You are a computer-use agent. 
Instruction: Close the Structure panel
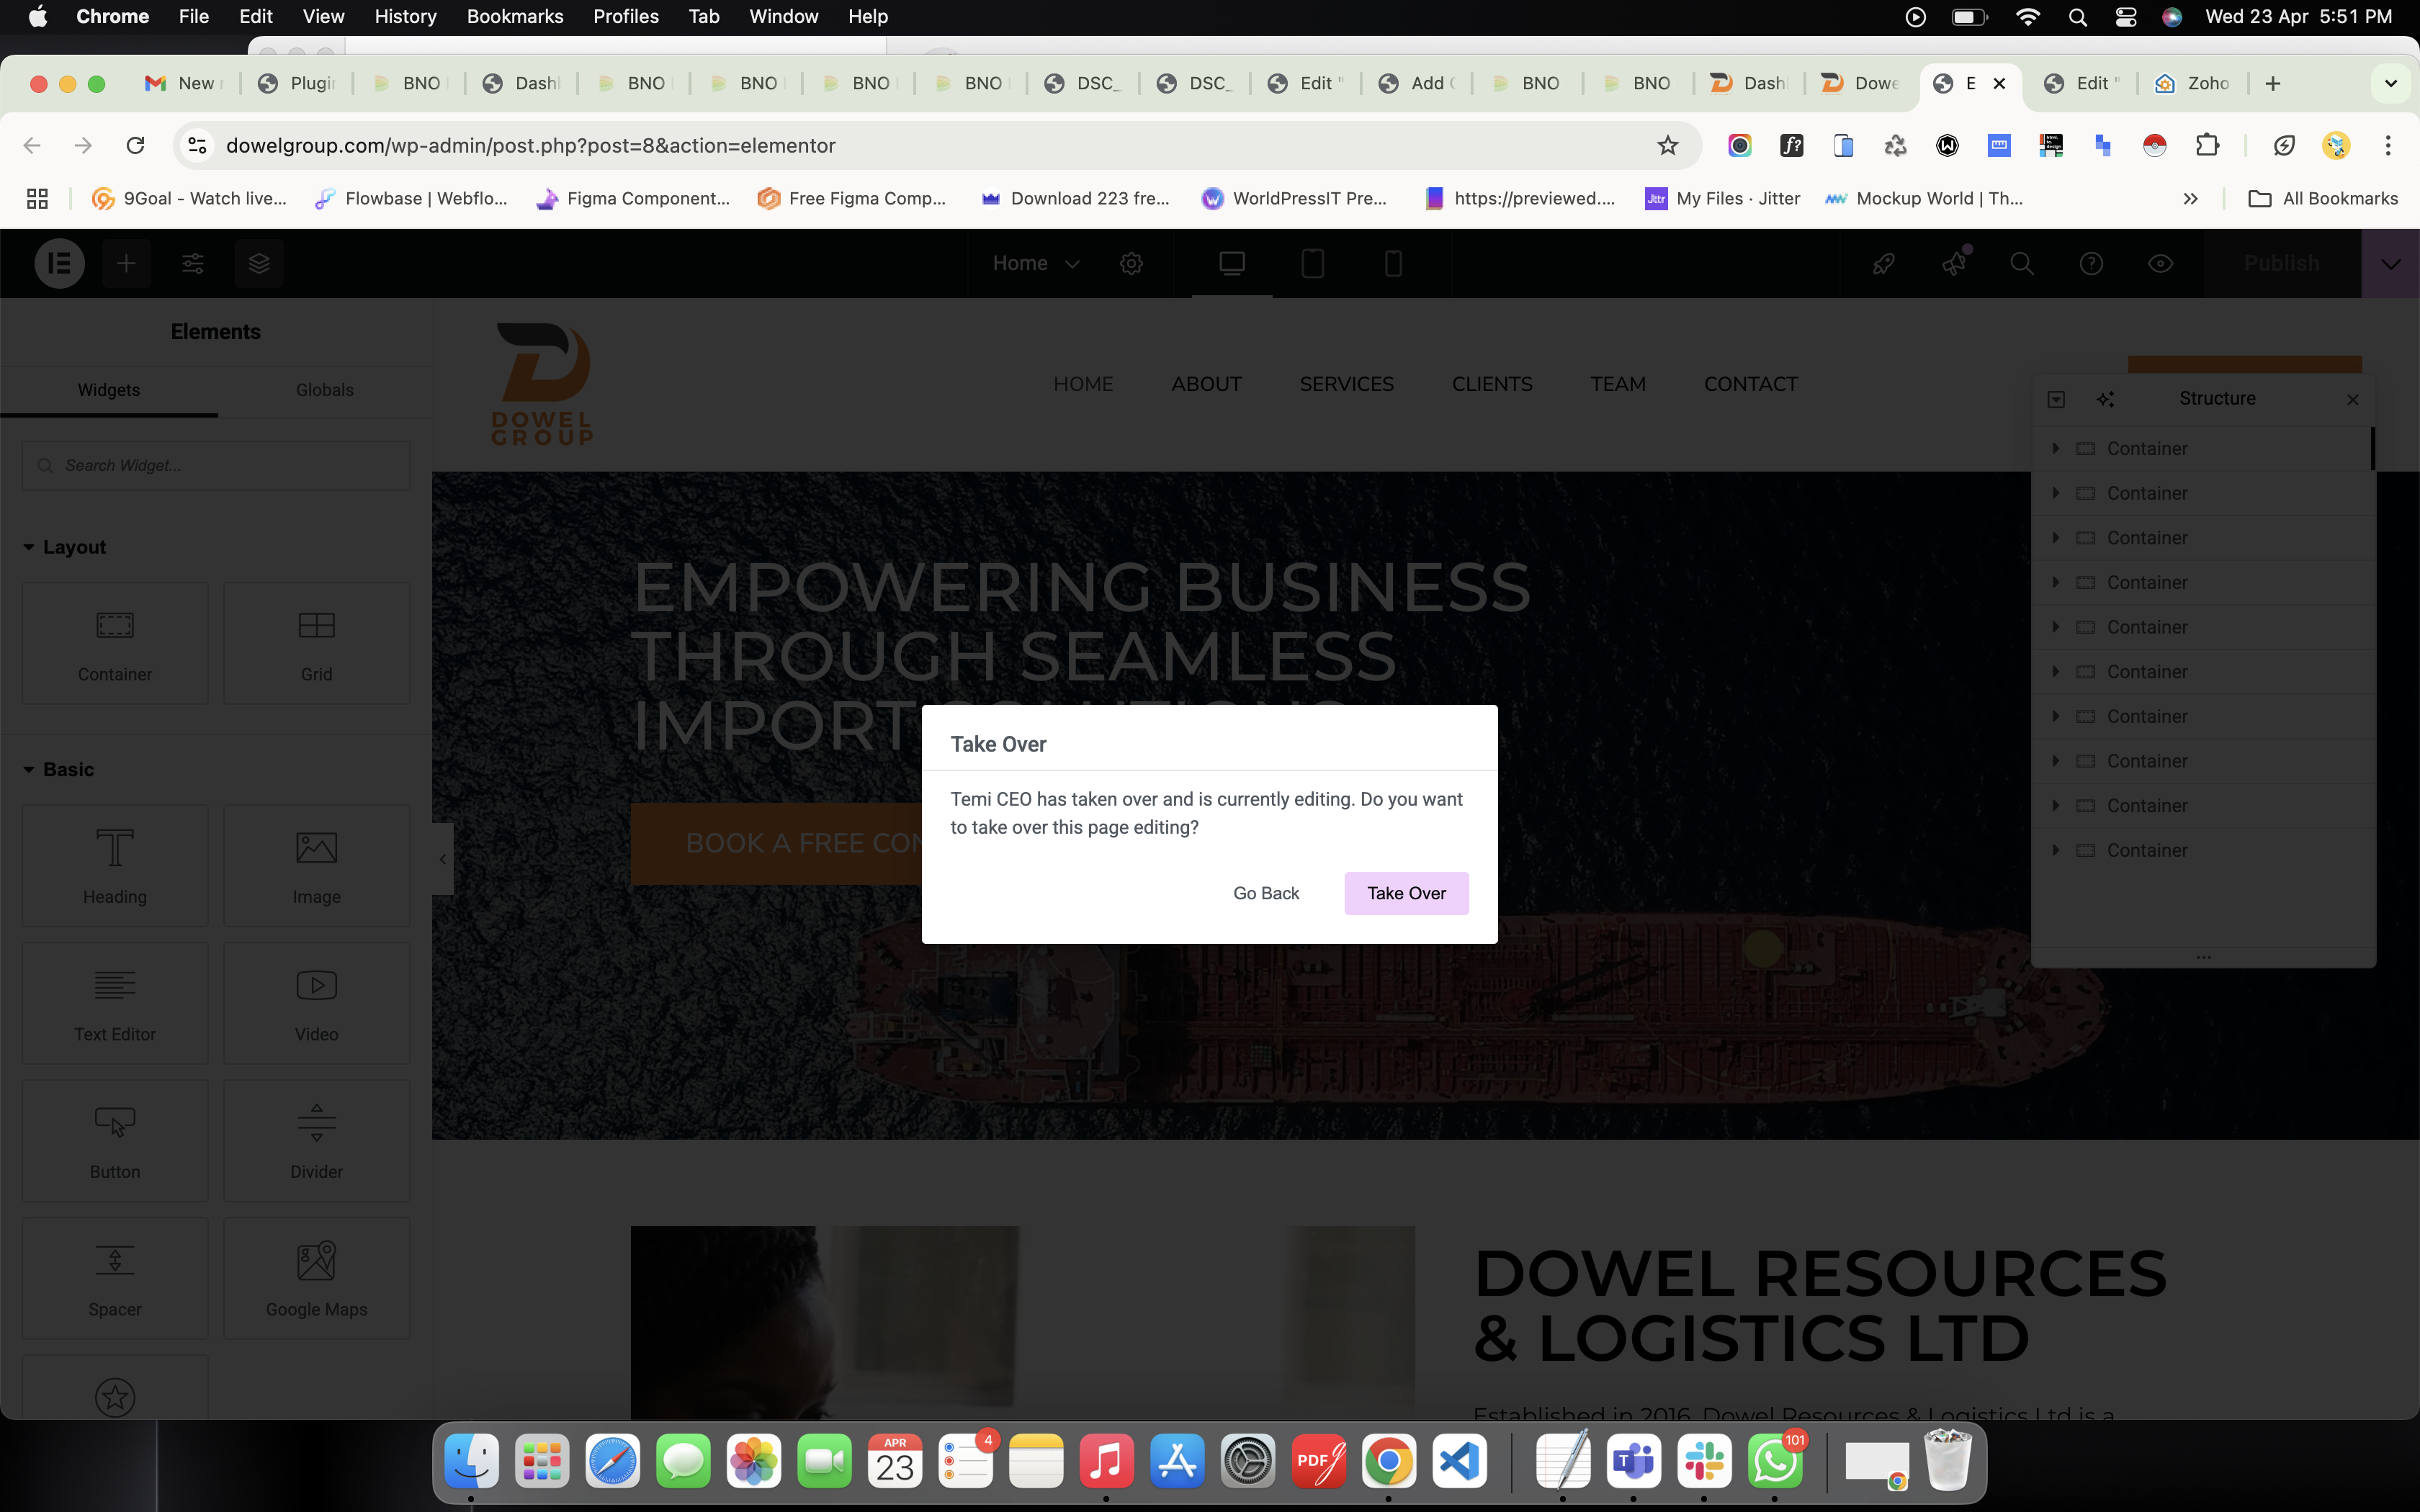tap(2352, 399)
